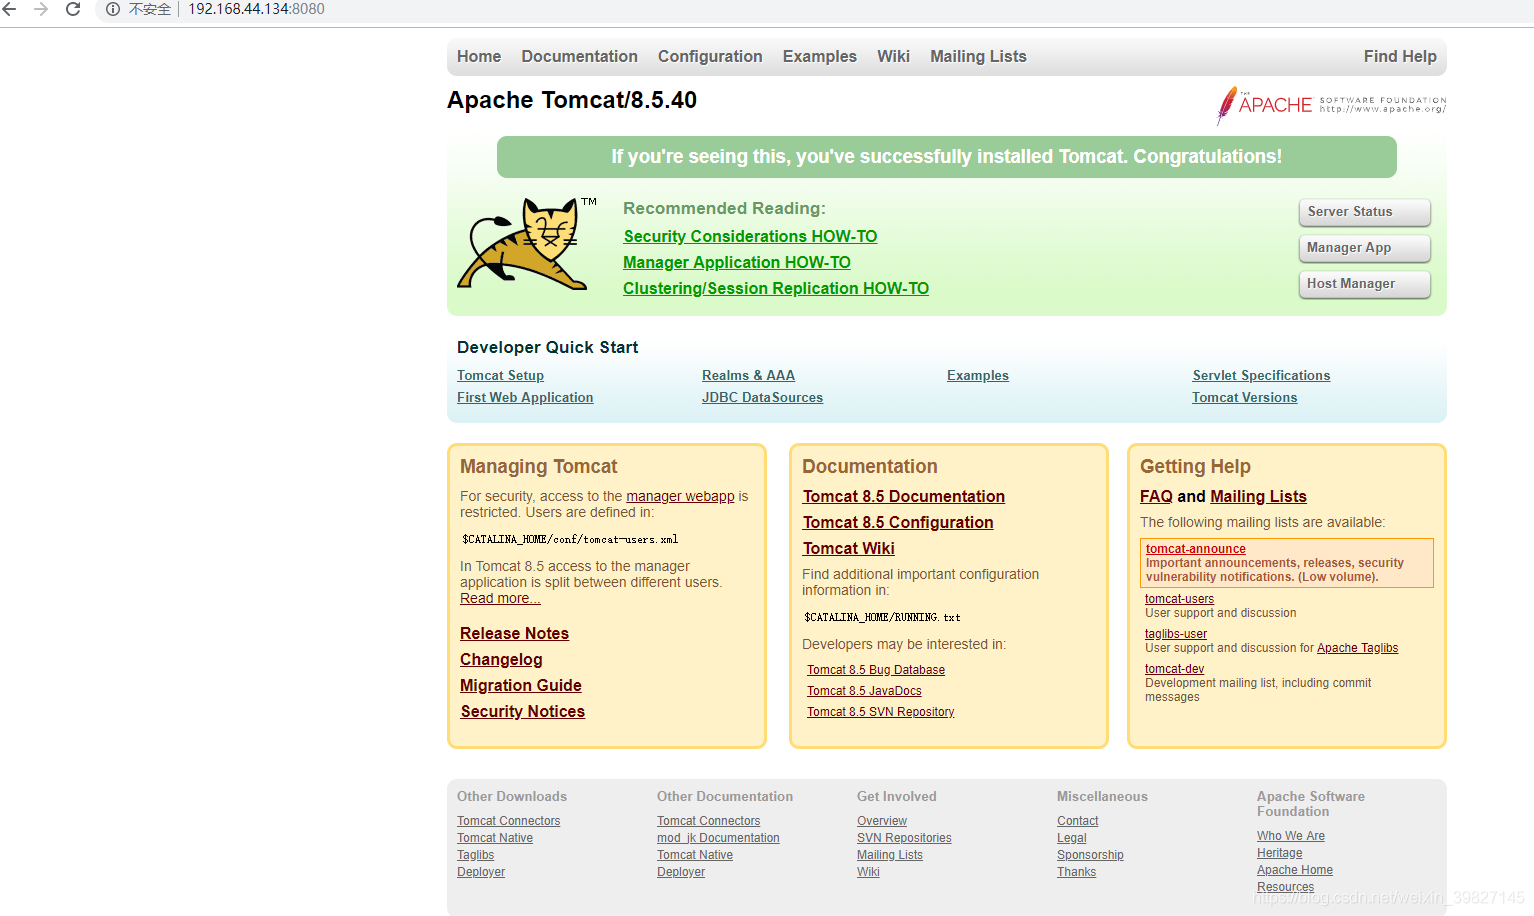Open Clustering/Session Replication HOW-TO link

click(776, 288)
